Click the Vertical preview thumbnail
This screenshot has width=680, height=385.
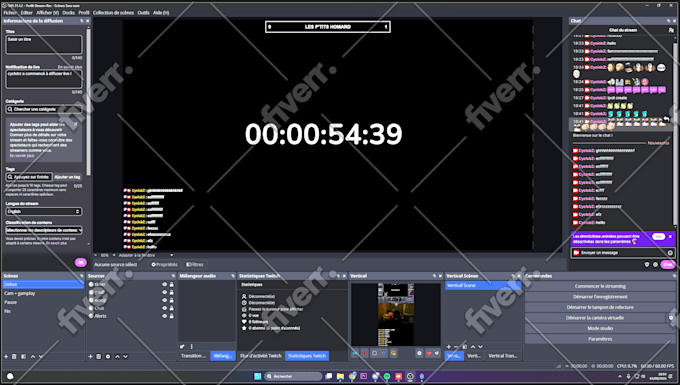tap(396, 315)
